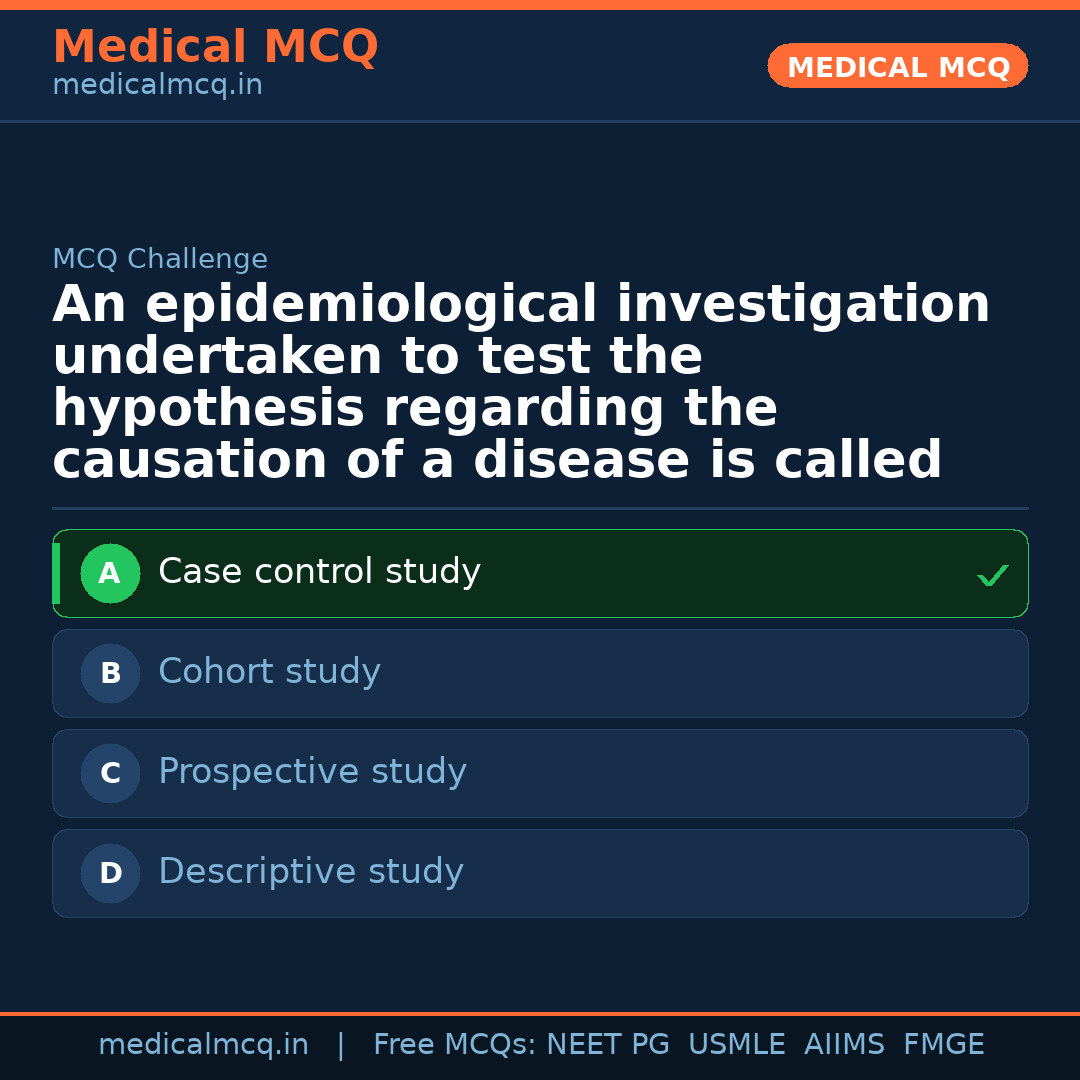Click the B letter circle badge
The height and width of the screenshot is (1080, 1080).
[110, 674]
